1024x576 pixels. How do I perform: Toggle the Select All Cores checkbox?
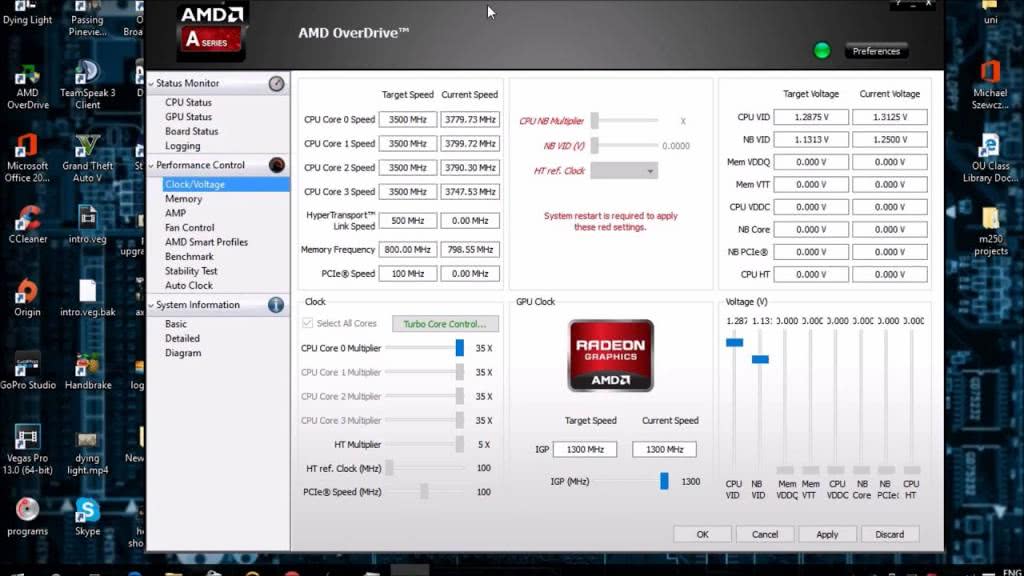point(308,324)
